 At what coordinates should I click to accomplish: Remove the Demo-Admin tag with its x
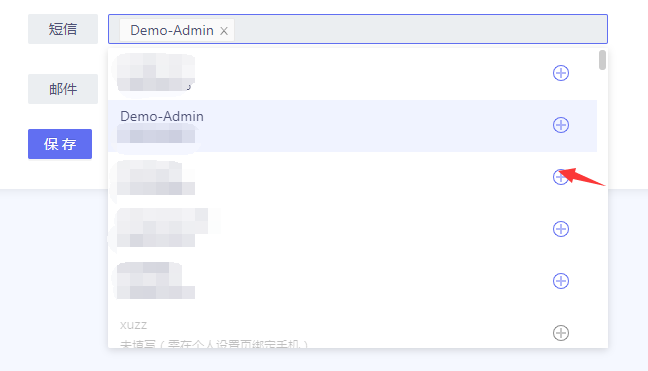click(224, 31)
